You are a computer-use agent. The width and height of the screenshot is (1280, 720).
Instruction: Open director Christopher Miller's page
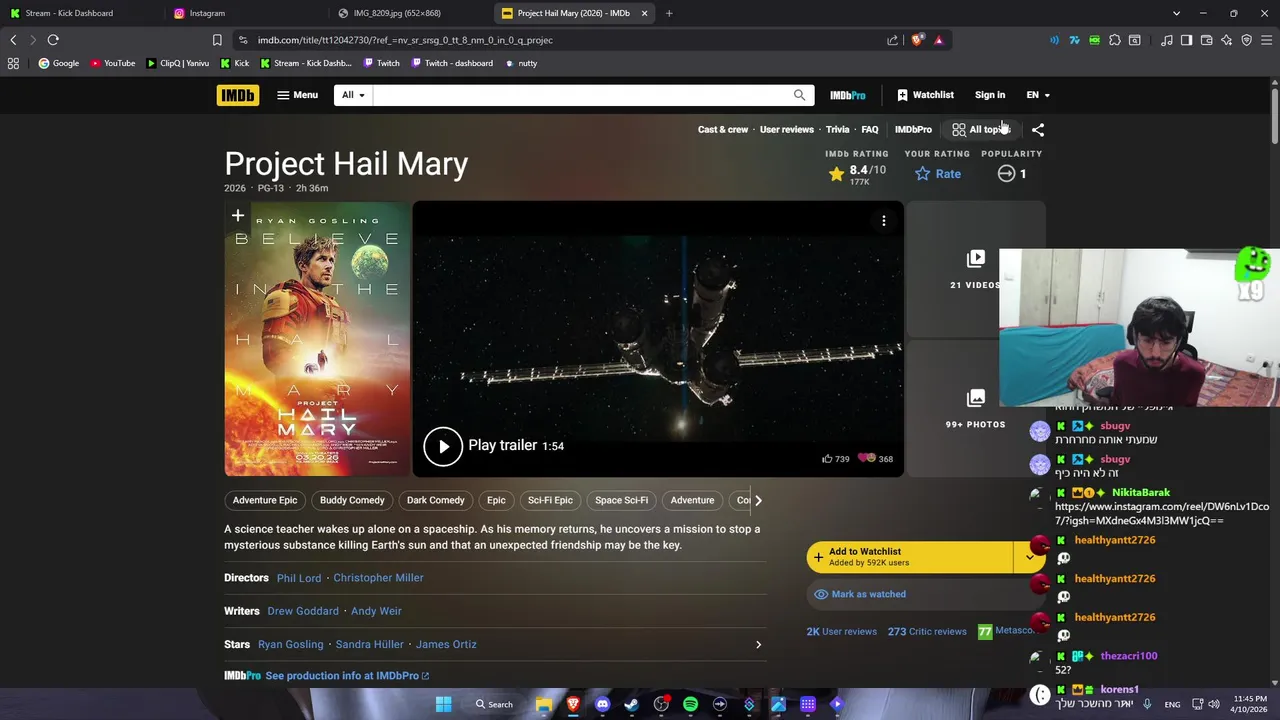(x=378, y=578)
